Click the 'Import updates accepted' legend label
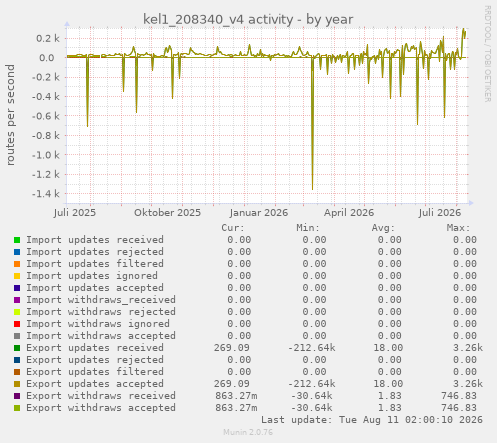 tap(95, 288)
